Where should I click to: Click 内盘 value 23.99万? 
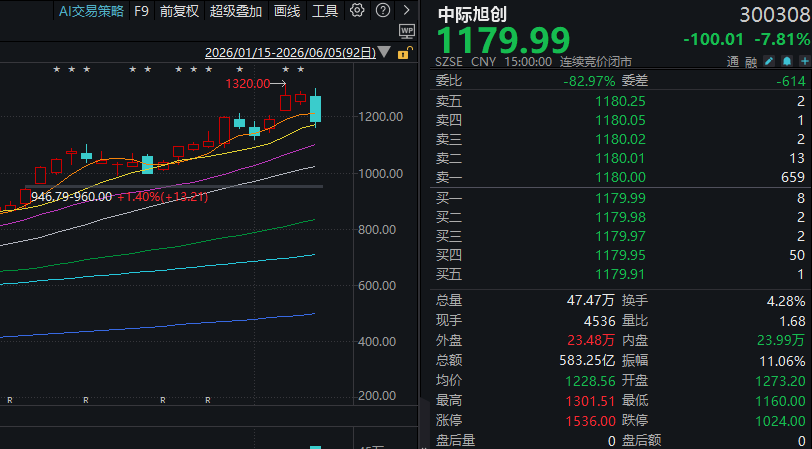(781, 340)
